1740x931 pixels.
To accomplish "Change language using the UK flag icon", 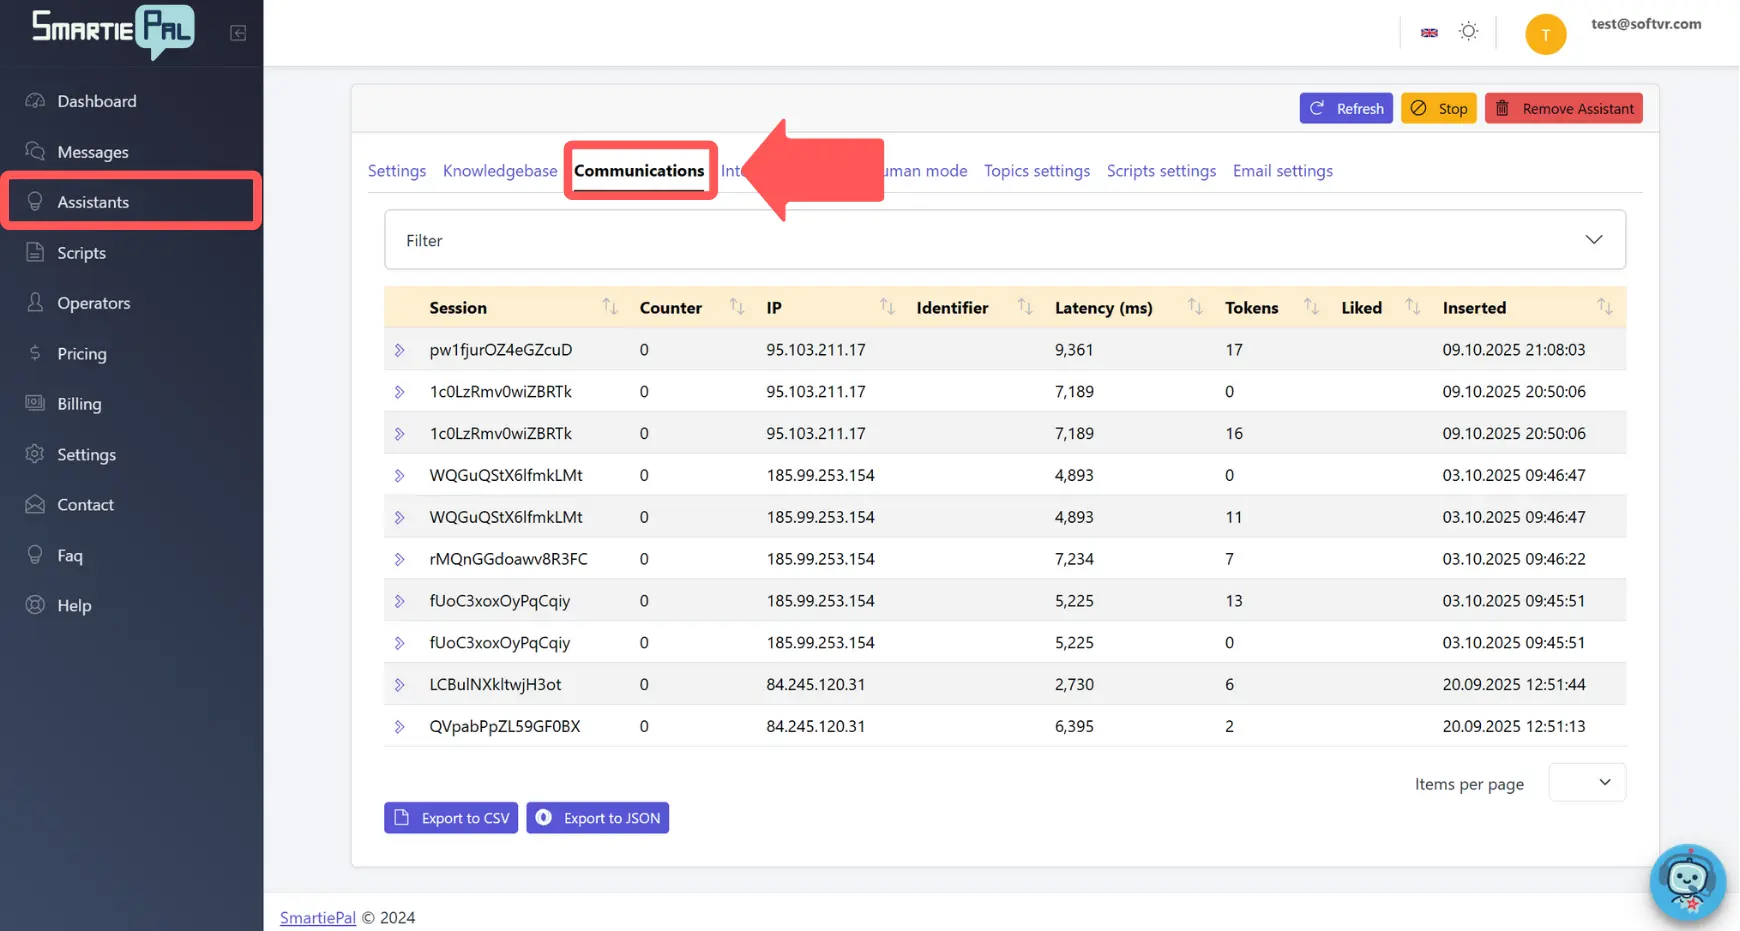I will [x=1429, y=31].
